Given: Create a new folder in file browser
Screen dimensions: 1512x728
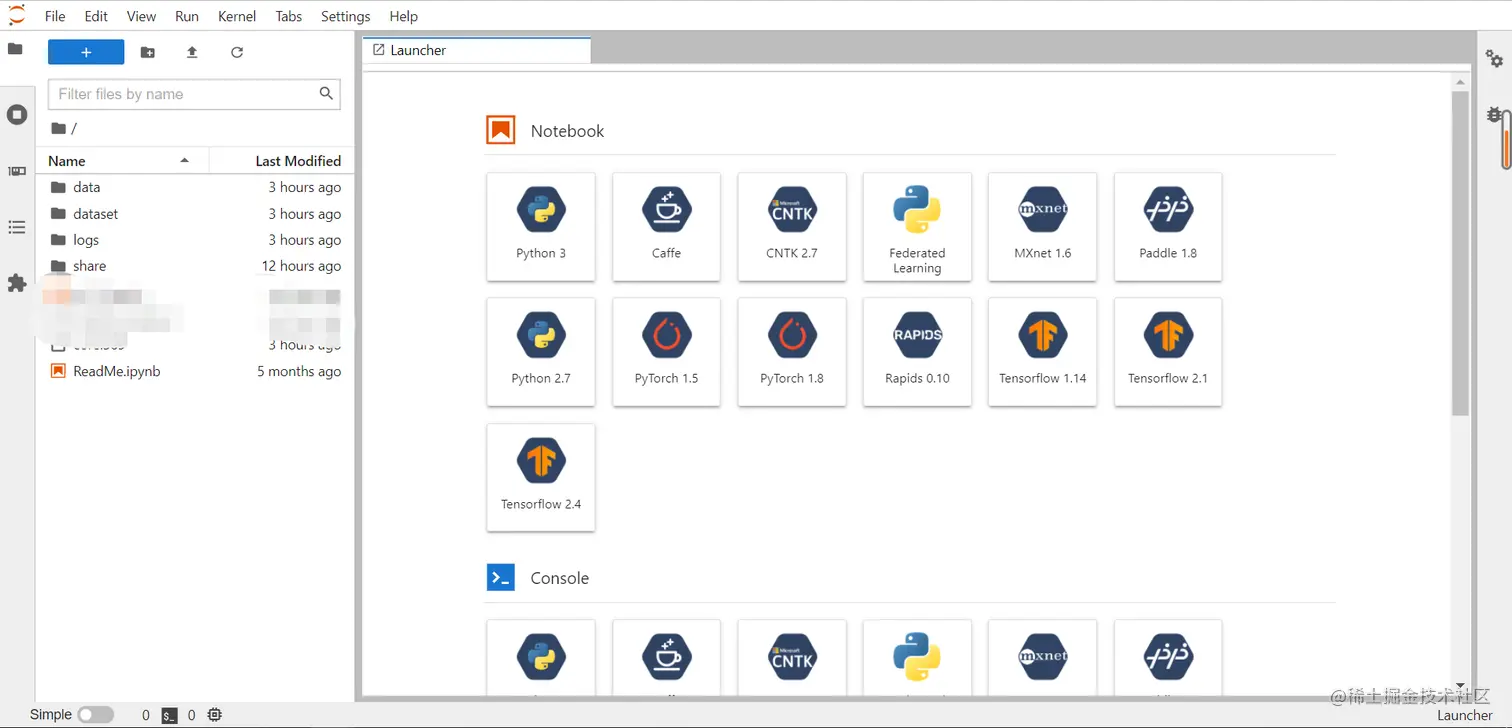Looking at the screenshot, I should [x=148, y=52].
